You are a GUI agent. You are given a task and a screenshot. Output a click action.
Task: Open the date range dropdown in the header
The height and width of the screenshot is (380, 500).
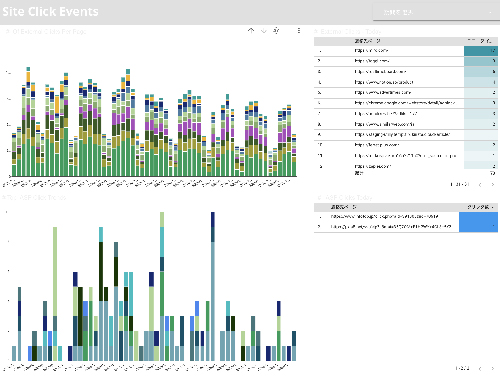[x=436, y=12]
